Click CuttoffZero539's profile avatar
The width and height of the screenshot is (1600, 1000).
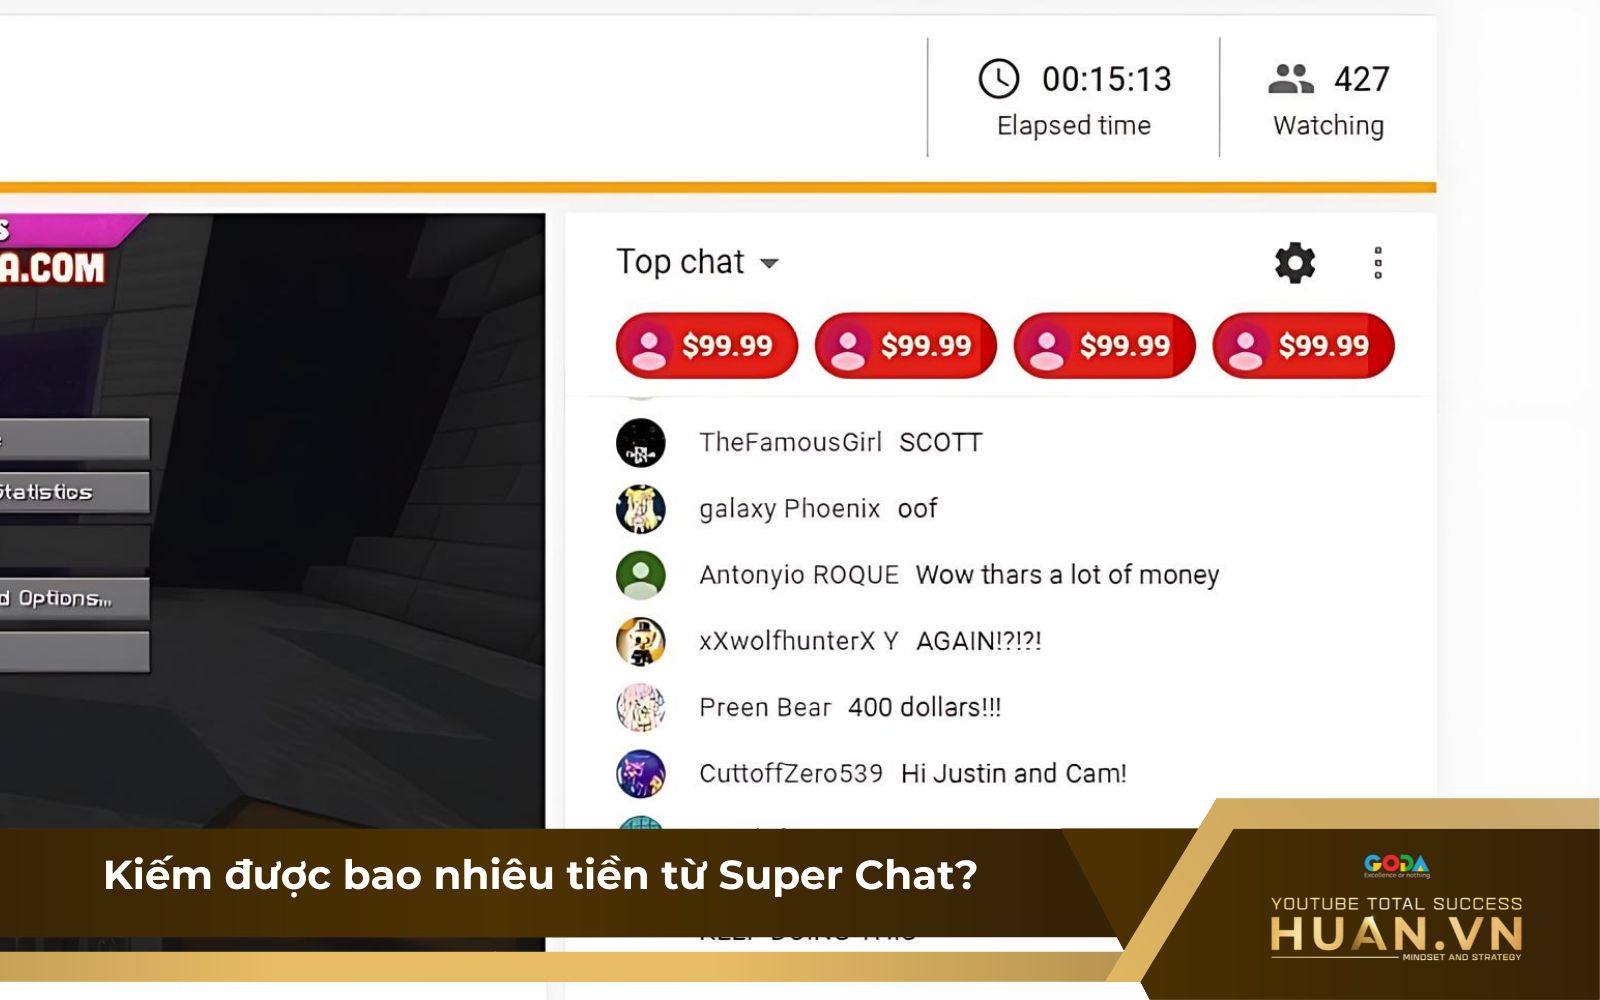pos(641,773)
